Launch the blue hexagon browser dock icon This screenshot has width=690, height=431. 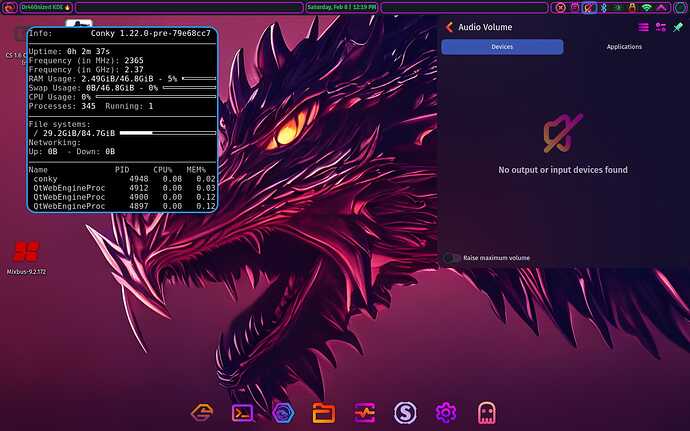click(283, 413)
